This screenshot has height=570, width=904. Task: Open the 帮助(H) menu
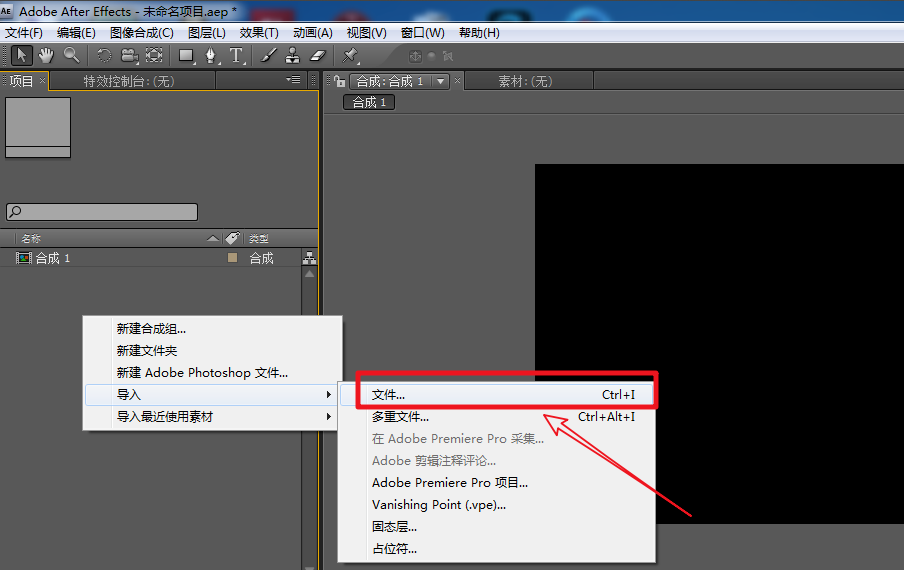pos(479,33)
